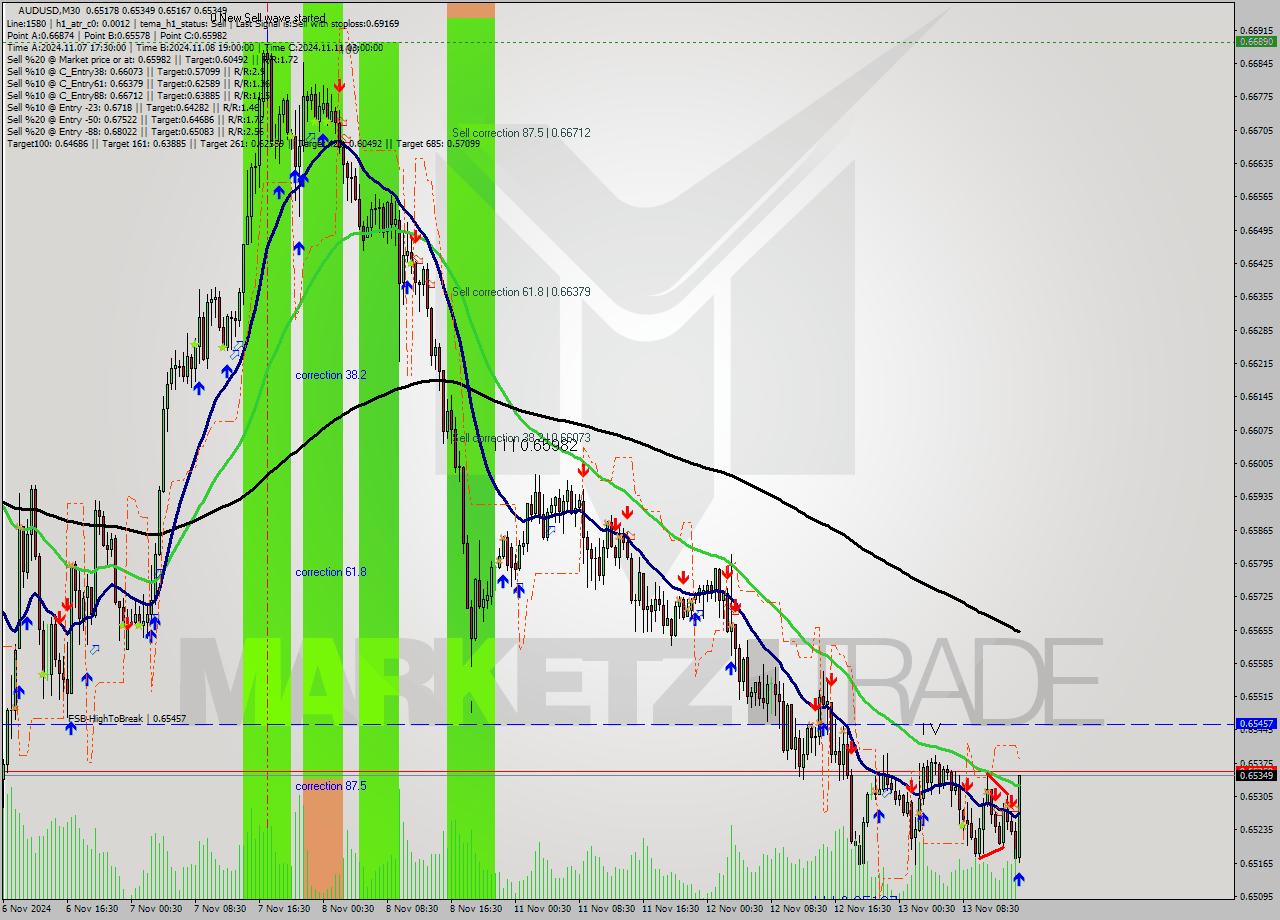Select the blue 'correction 61.8' label
Viewport: 1280px width, 920px height.
point(331,572)
